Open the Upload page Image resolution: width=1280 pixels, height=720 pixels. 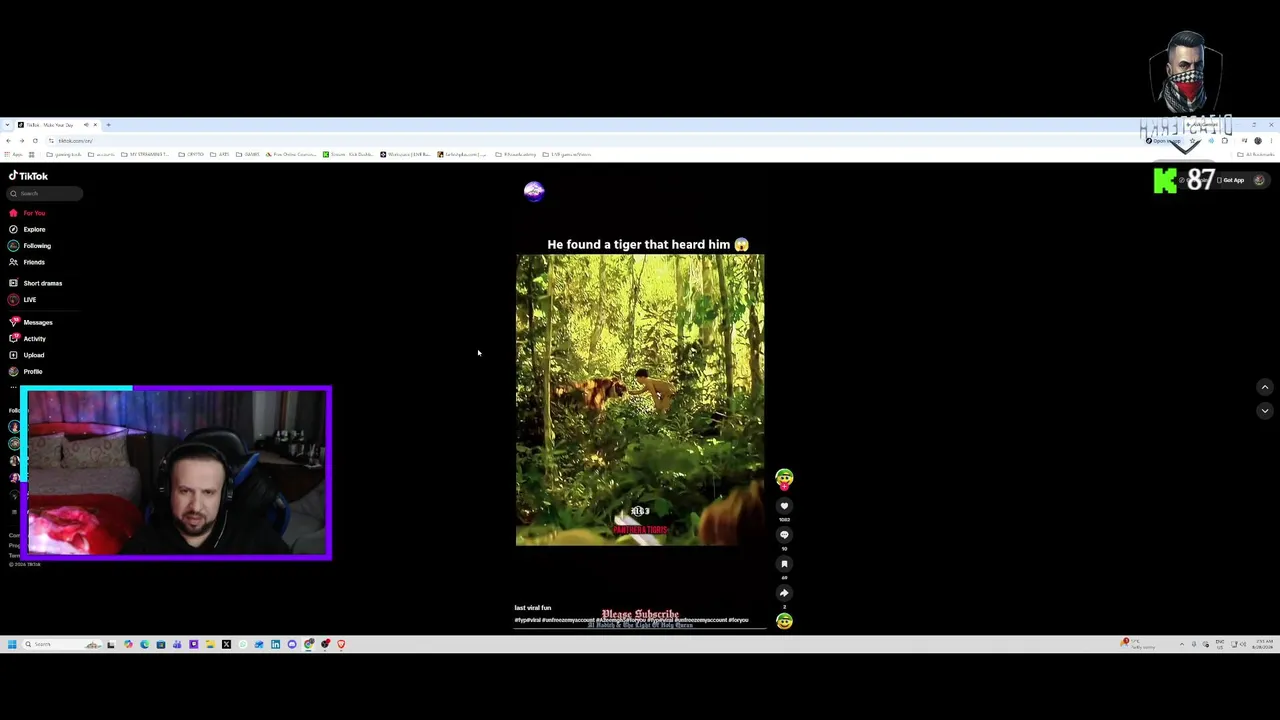pyautogui.click(x=28, y=355)
